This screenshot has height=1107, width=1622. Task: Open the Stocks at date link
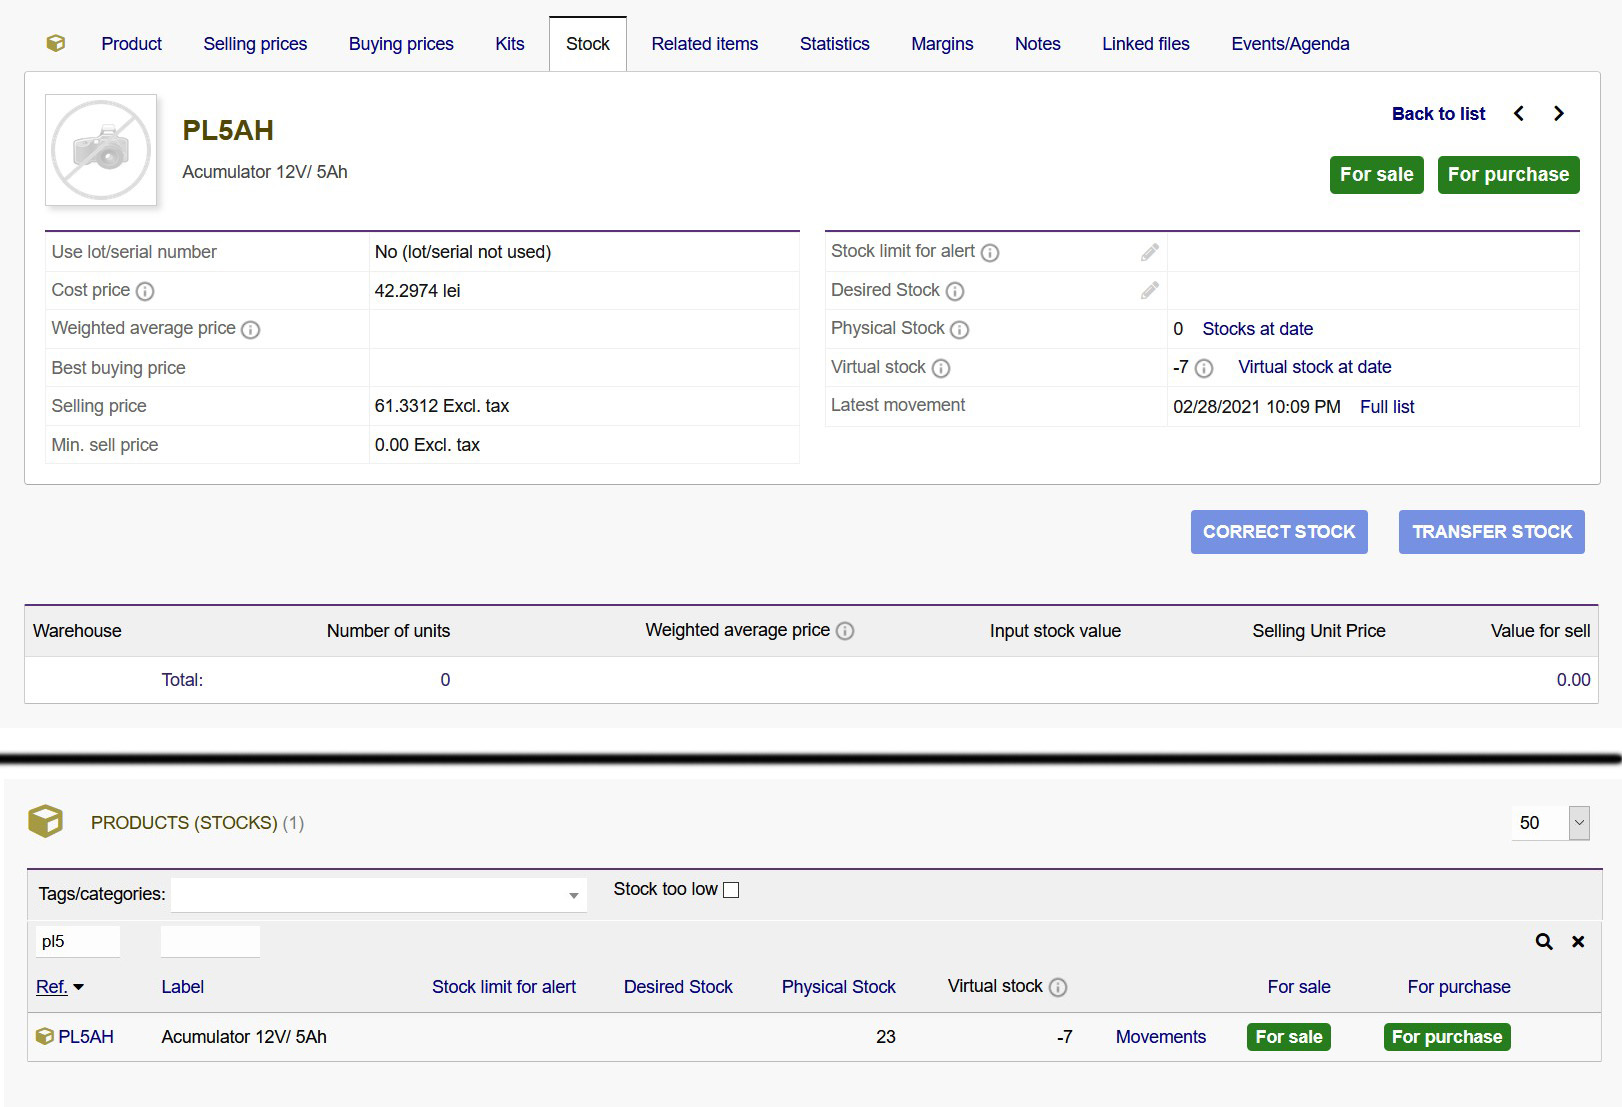point(1258,329)
